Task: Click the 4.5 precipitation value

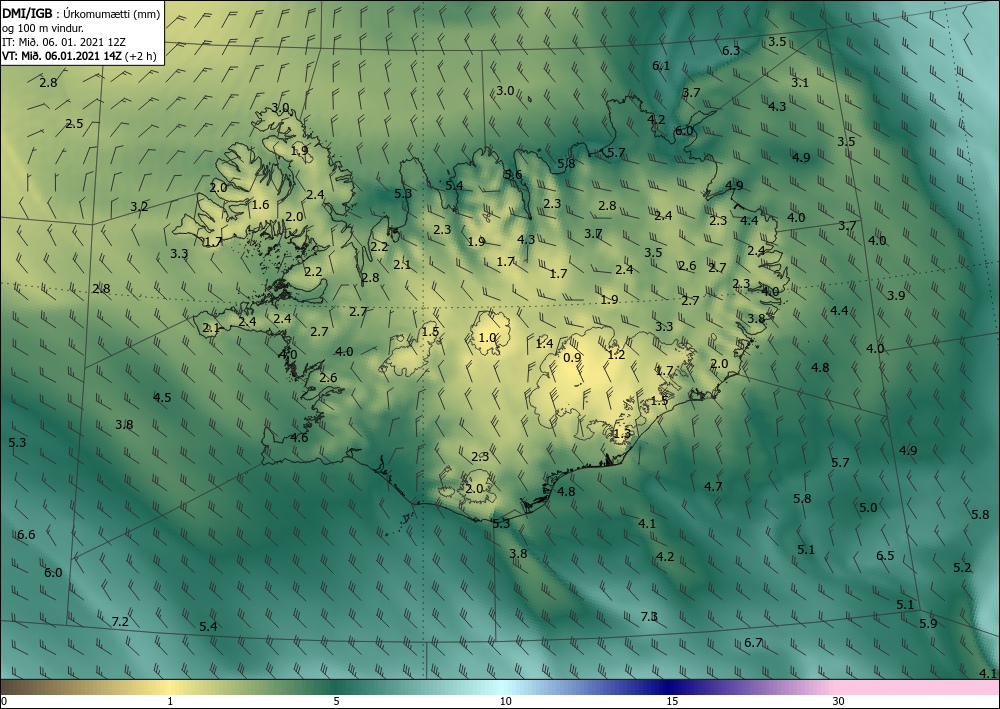Action: coord(162,397)
